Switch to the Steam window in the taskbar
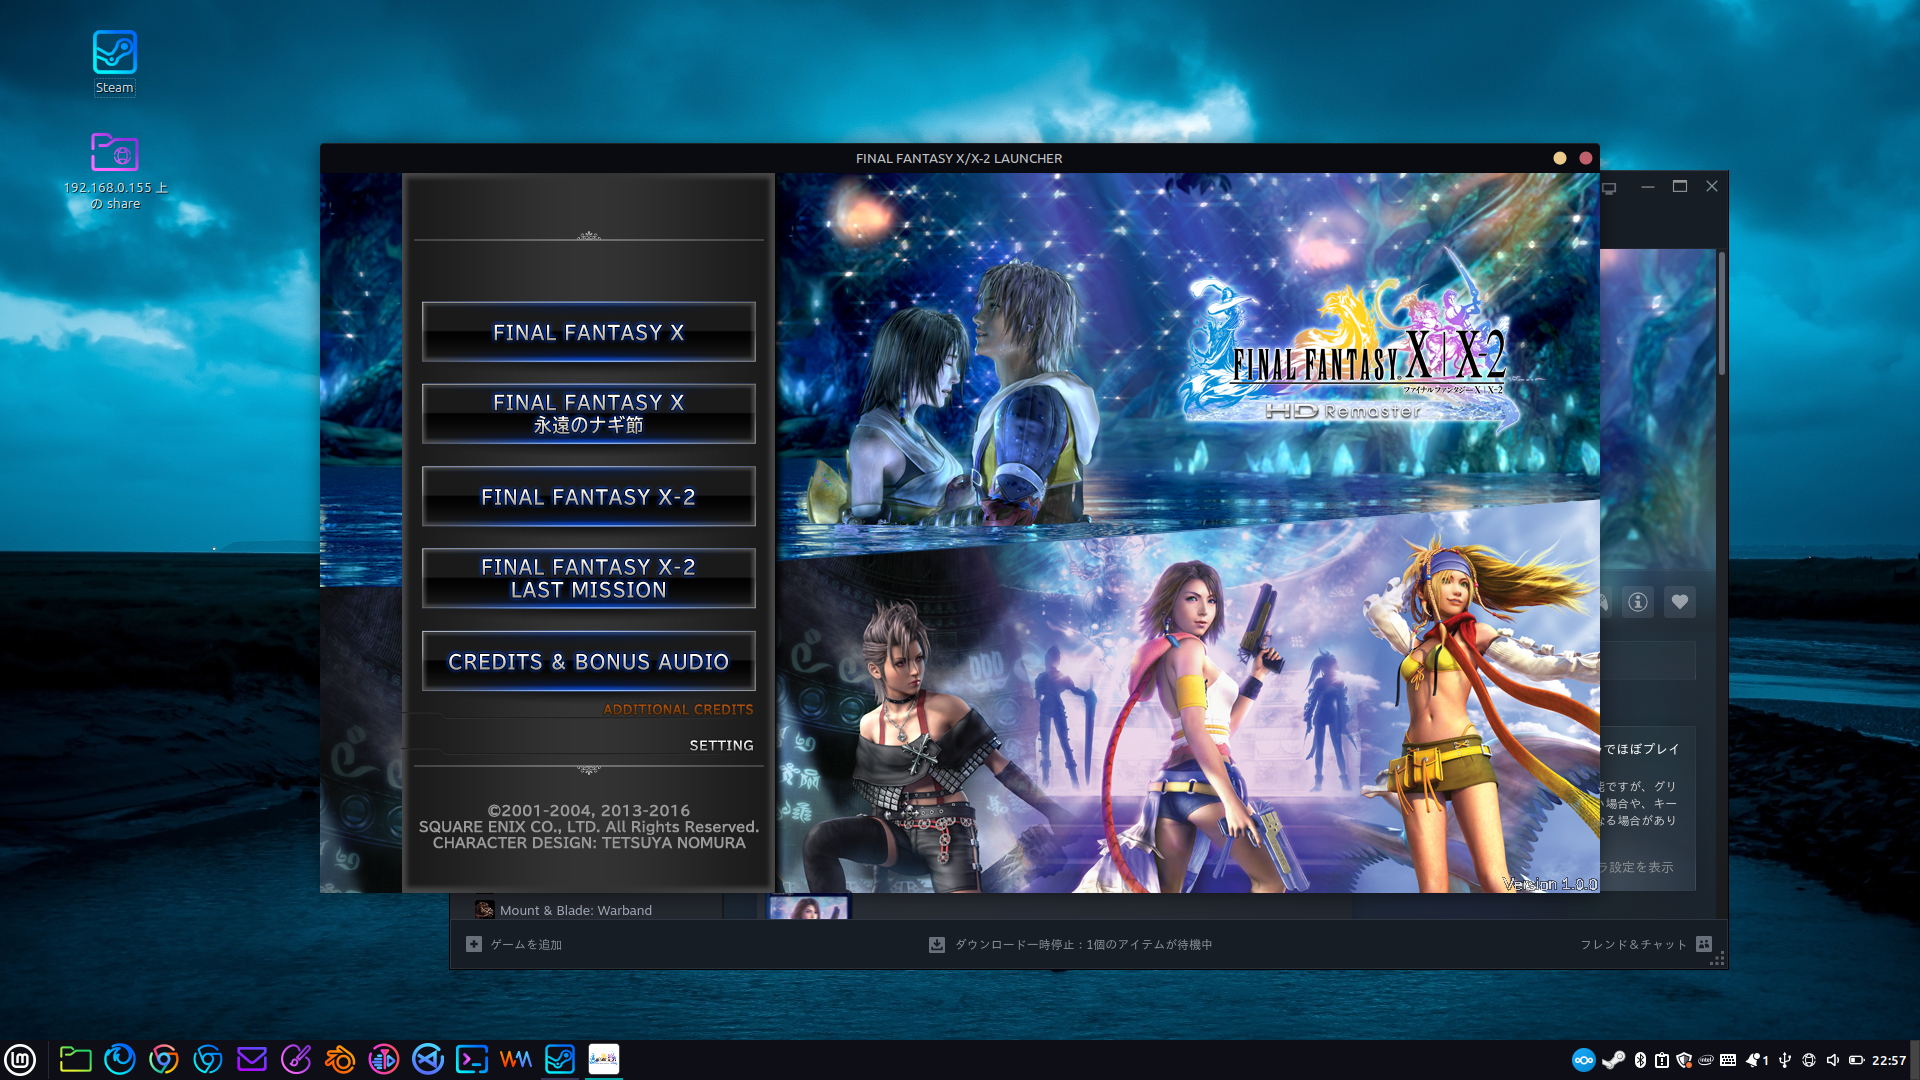Screen dimensions: 1920x1080 point(559,1059)
